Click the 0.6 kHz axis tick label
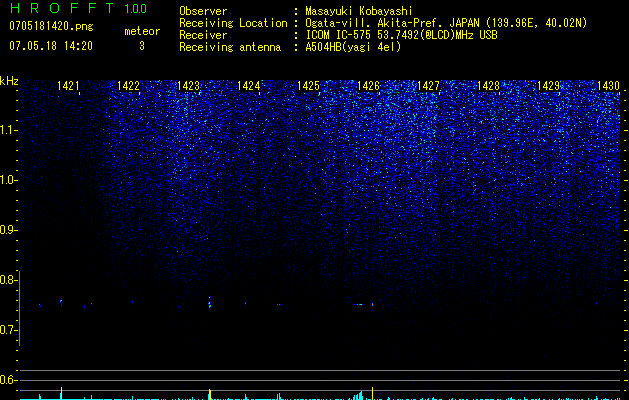 [x=7, y=380]
